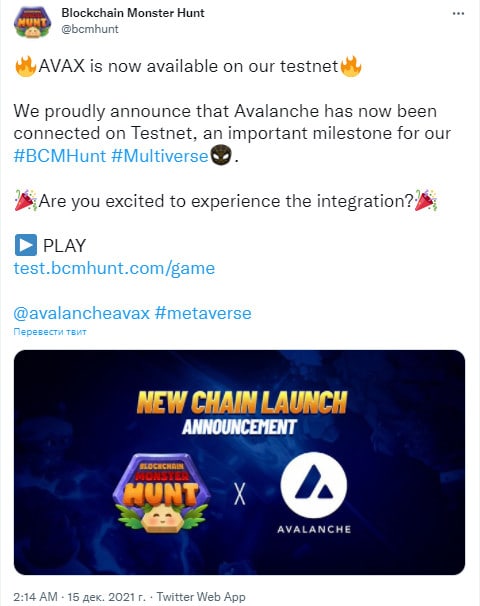Click Перевести твит to translate tweet

[50, 332]
